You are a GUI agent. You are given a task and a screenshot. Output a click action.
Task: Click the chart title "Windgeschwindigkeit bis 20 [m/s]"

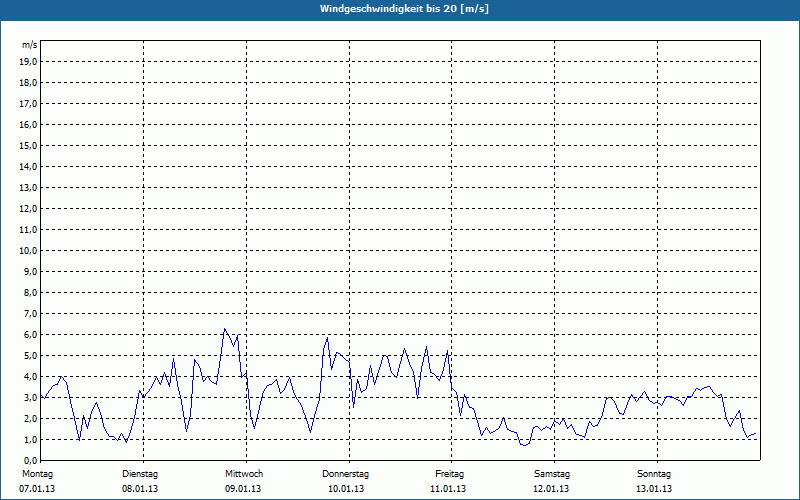click(x=404, y=9)
